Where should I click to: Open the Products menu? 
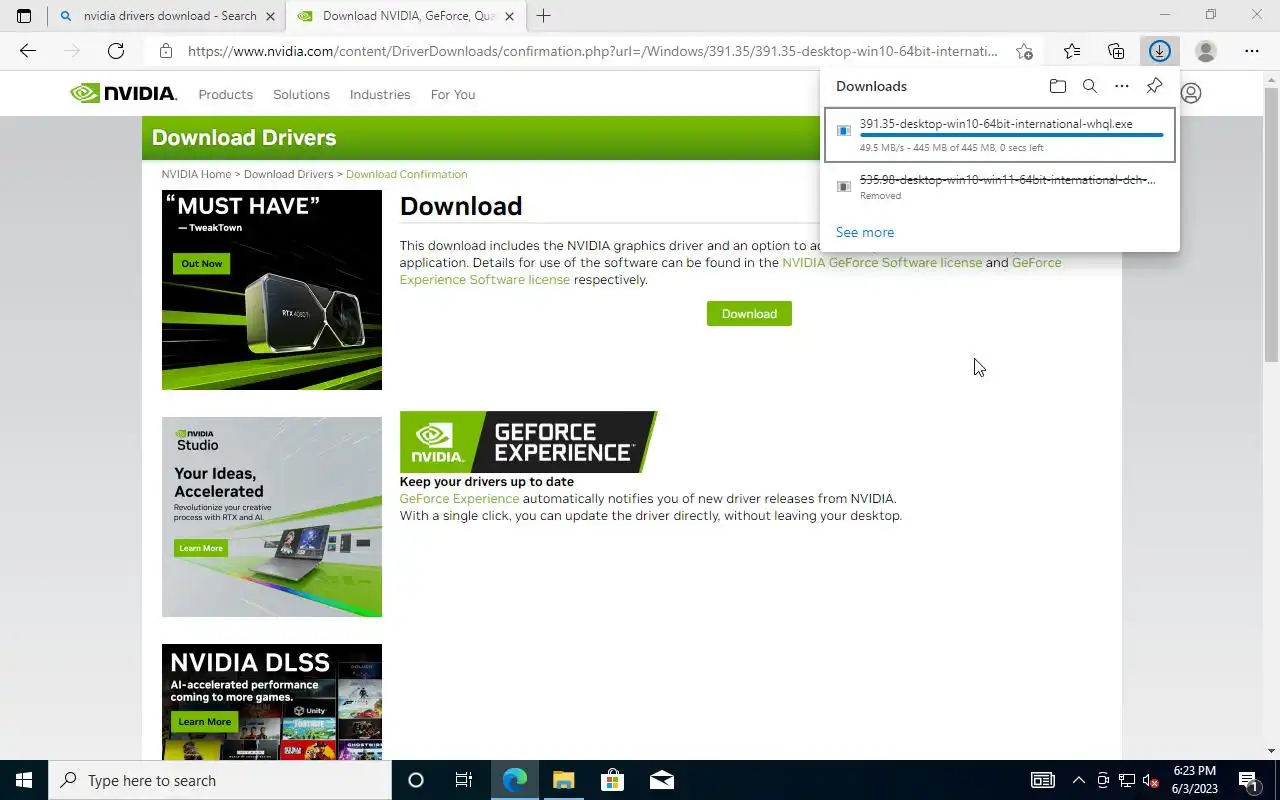pos(225,94)
